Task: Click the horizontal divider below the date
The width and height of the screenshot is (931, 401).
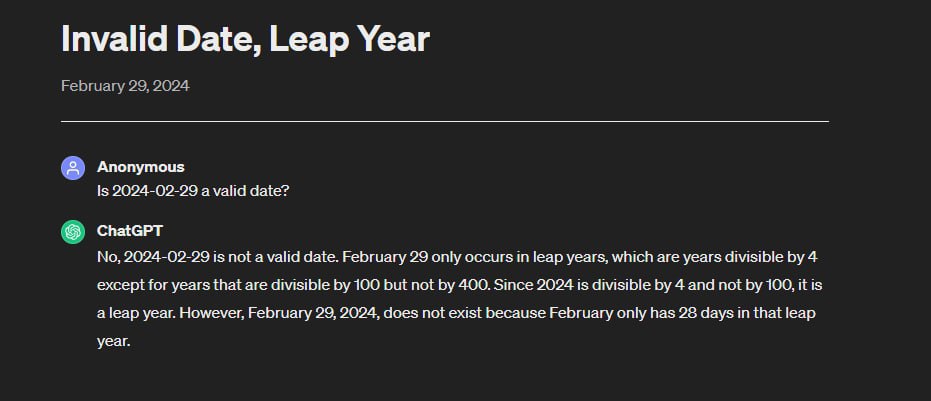Action: coord(444,121)
